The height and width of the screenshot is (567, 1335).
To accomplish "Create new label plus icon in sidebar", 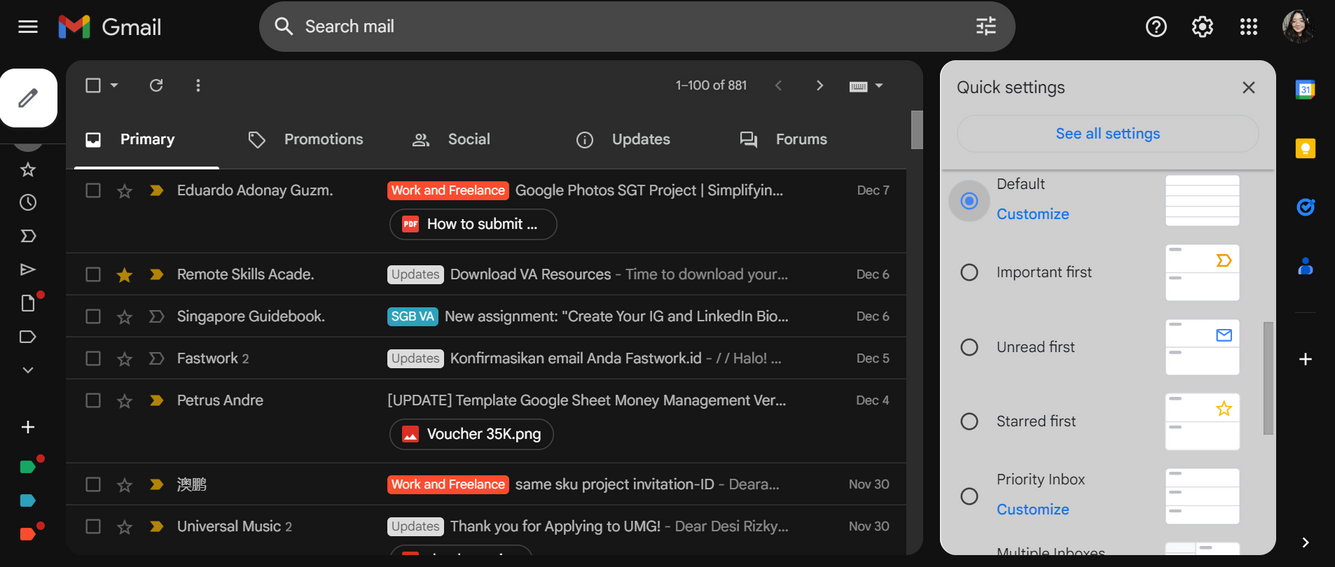I will pyautogui.click(x=28, y=427).
